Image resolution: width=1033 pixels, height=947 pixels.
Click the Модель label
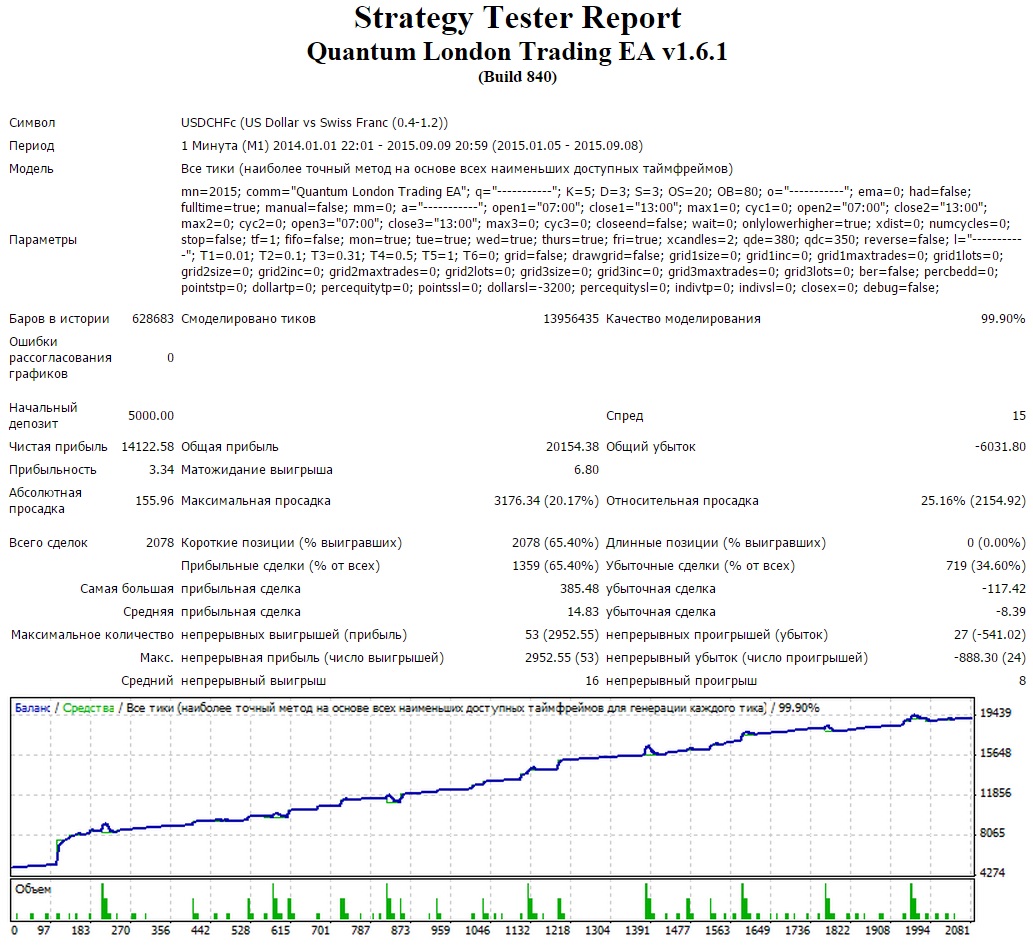click(31, 169)
